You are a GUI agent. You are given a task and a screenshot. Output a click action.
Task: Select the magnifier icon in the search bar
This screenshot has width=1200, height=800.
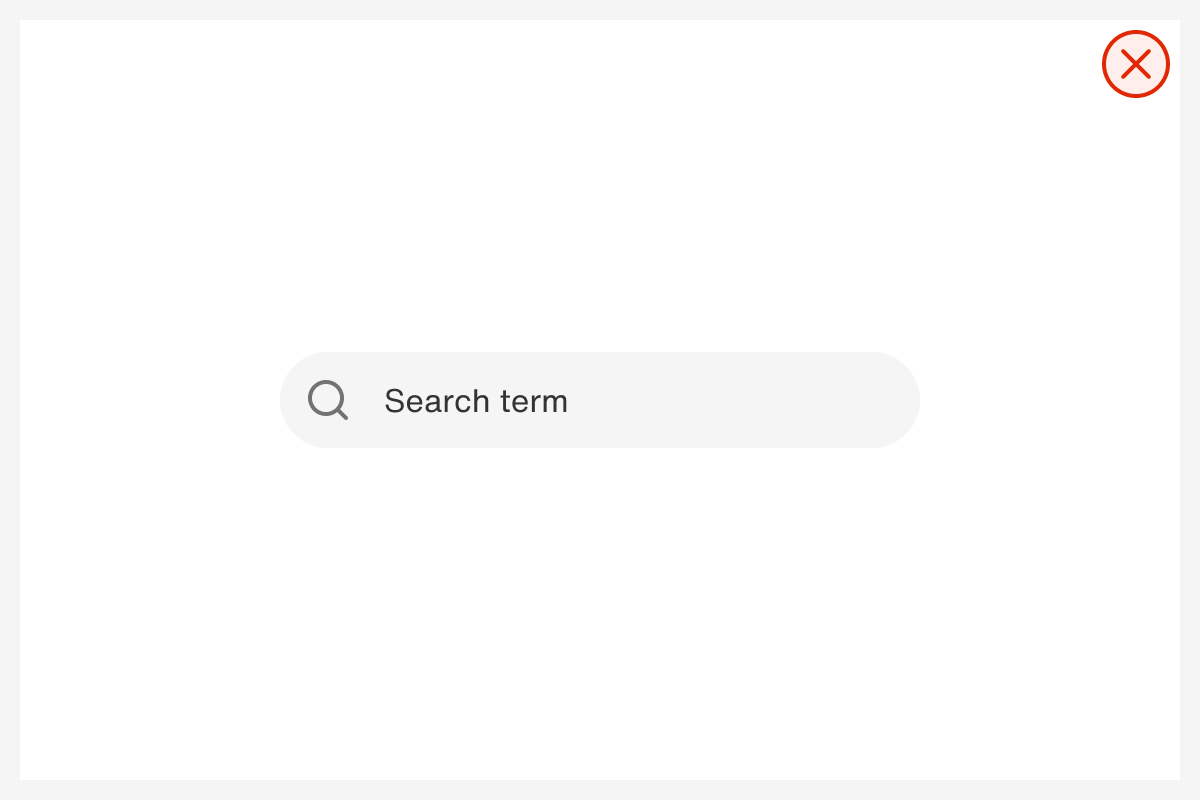pos(327,399)
